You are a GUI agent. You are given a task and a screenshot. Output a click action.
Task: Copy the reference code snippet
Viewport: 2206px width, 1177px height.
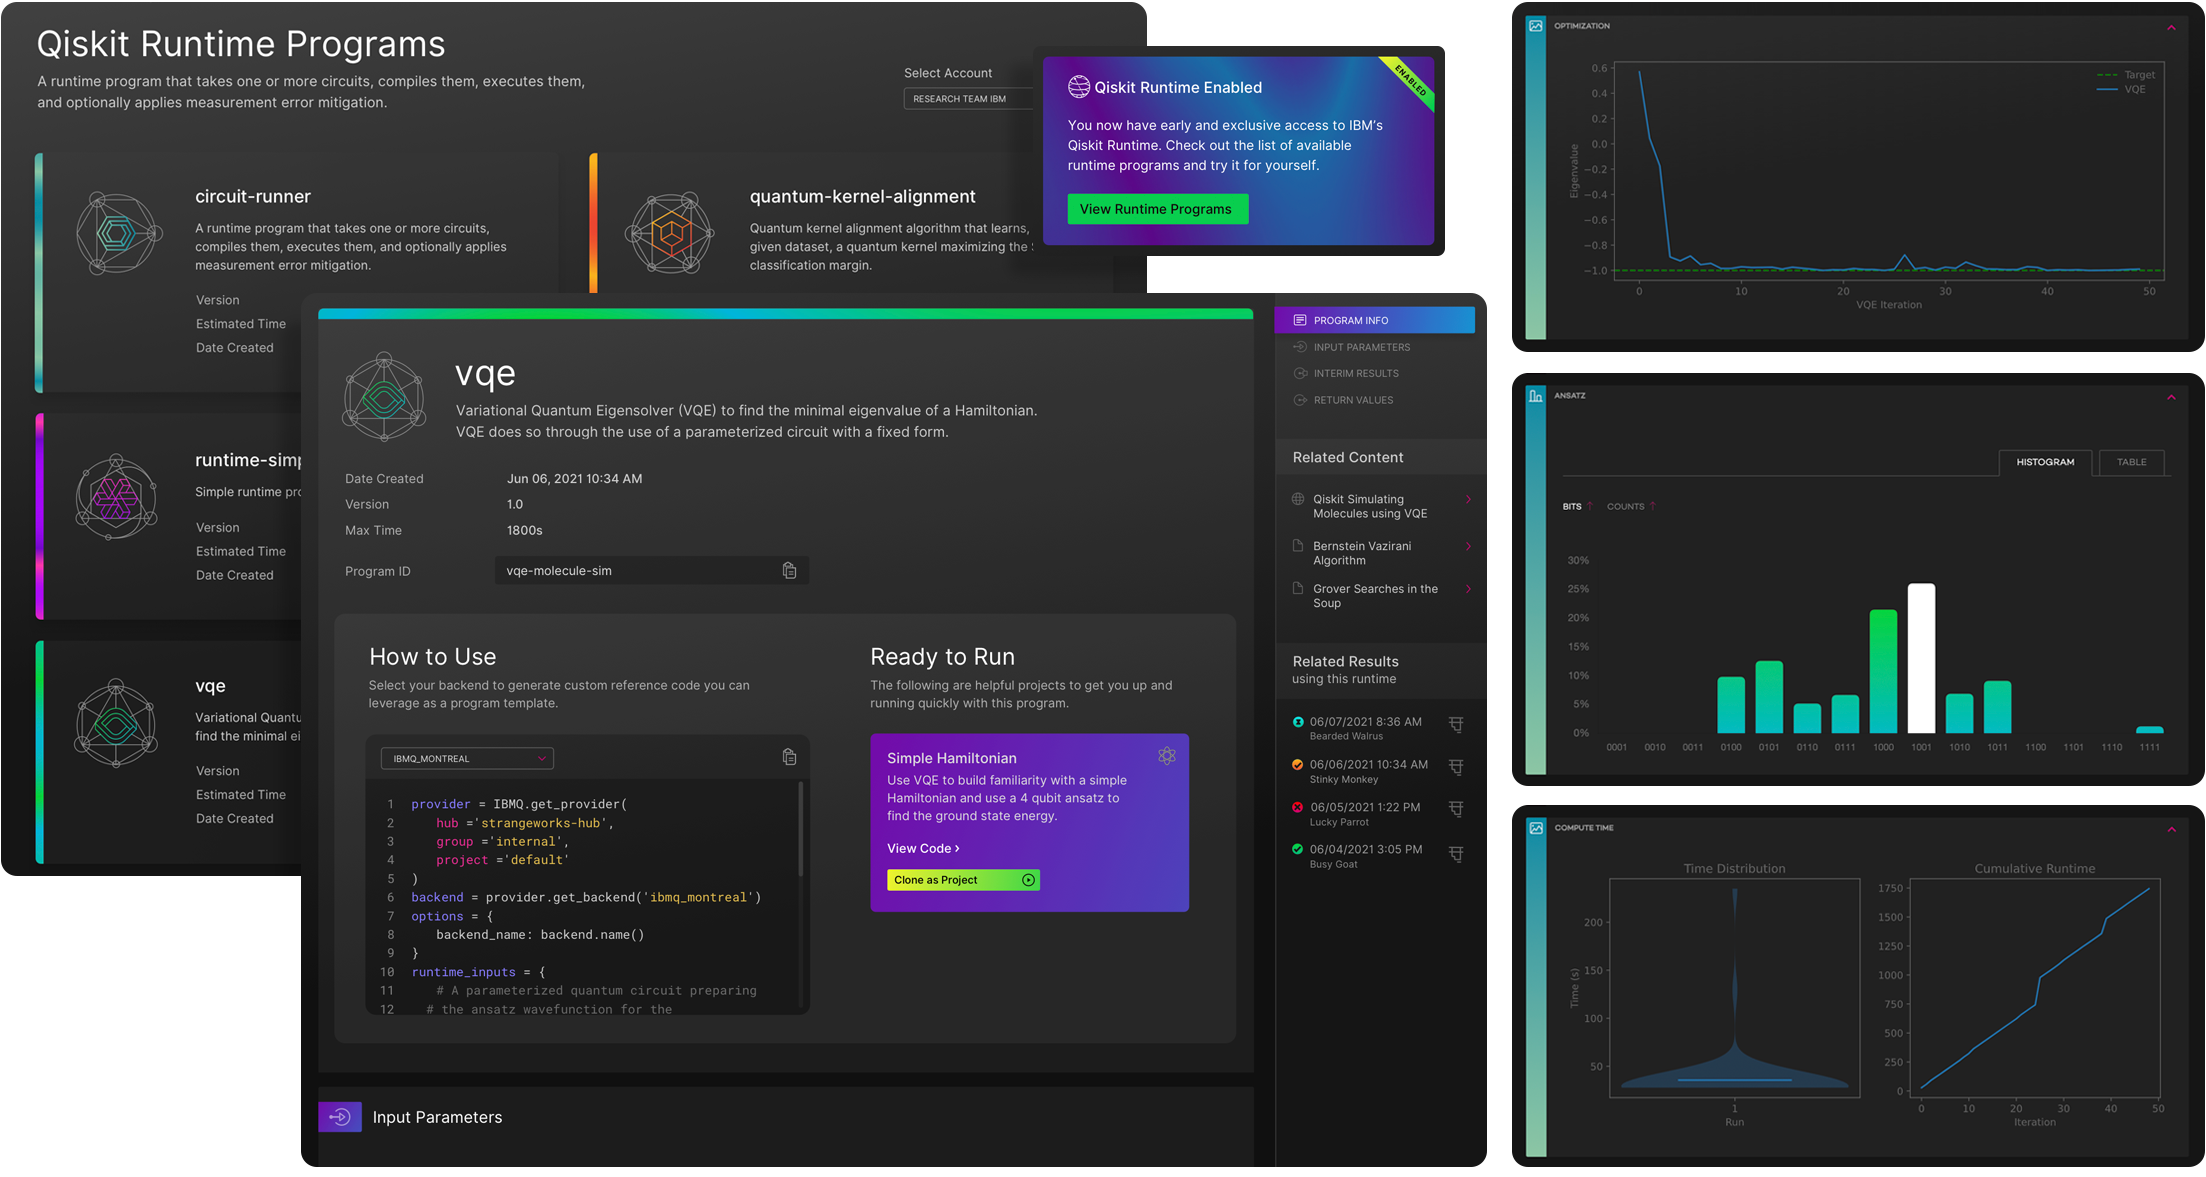[x=789, y=757]
